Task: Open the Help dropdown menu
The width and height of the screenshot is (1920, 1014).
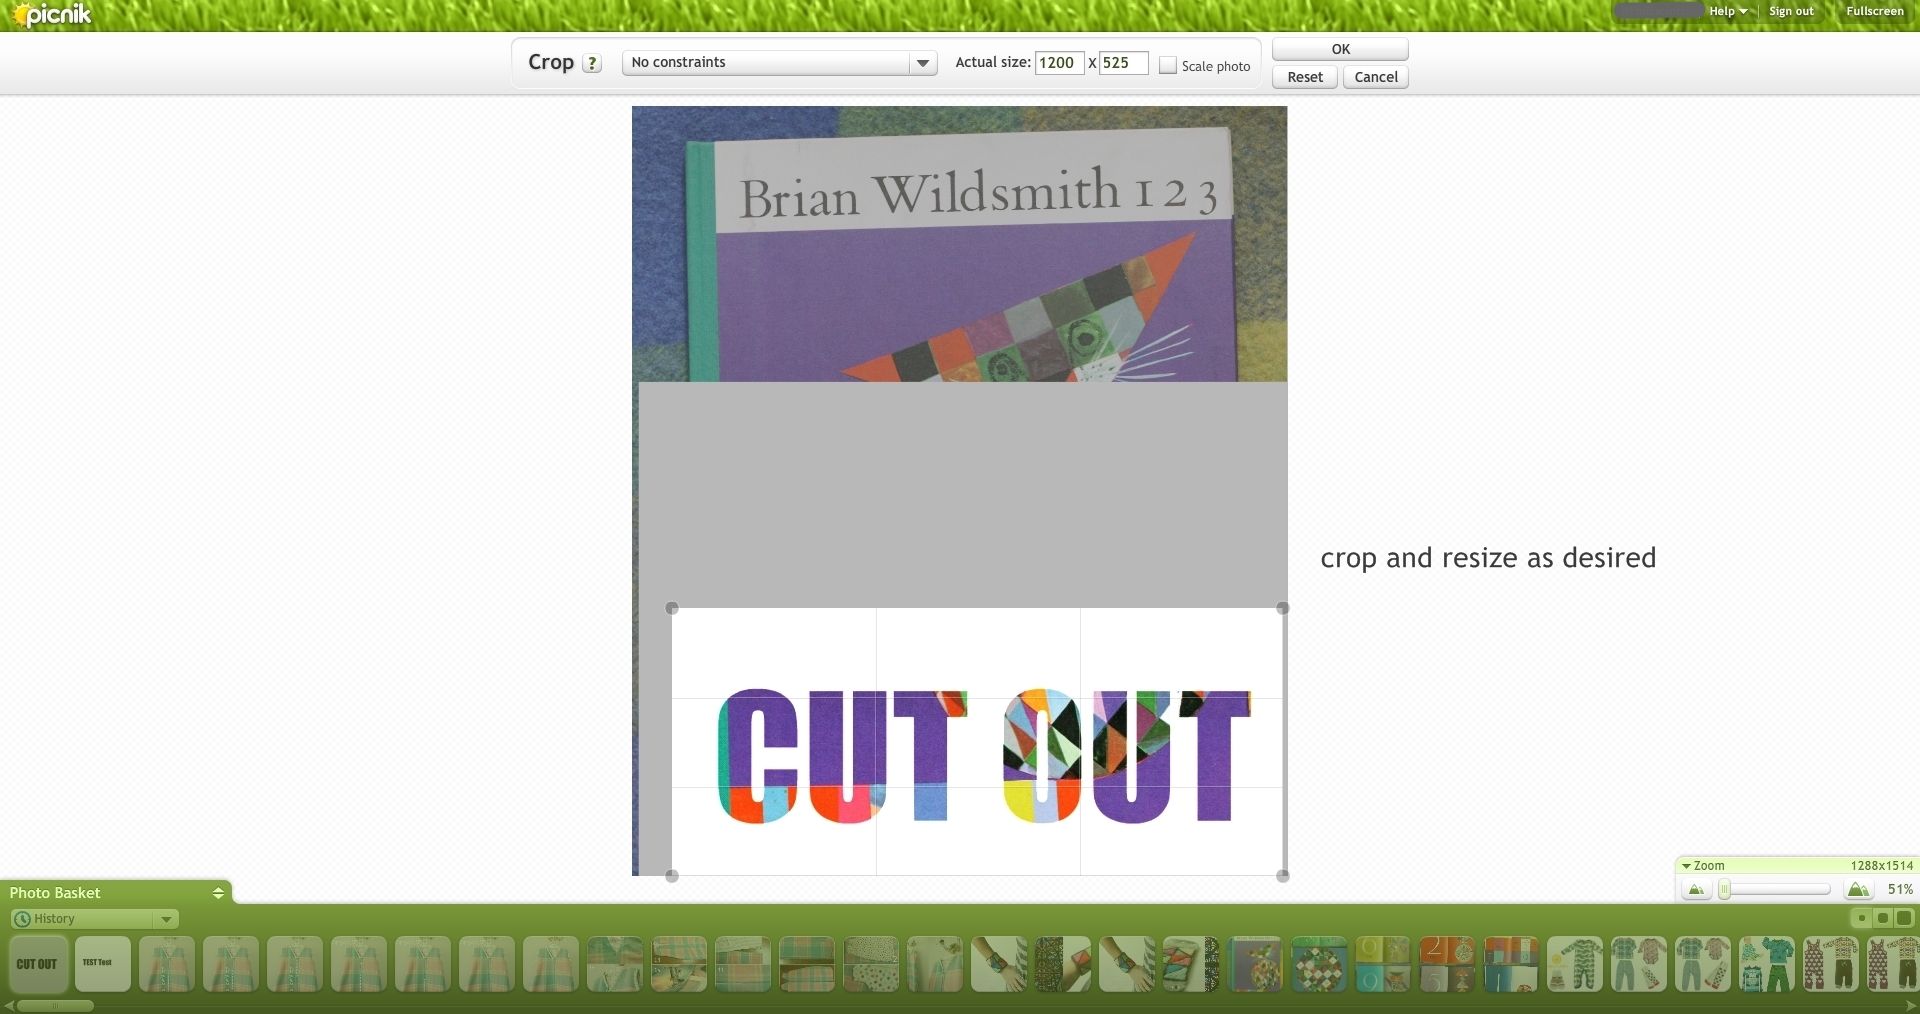Action: (x=1727, y=11)
